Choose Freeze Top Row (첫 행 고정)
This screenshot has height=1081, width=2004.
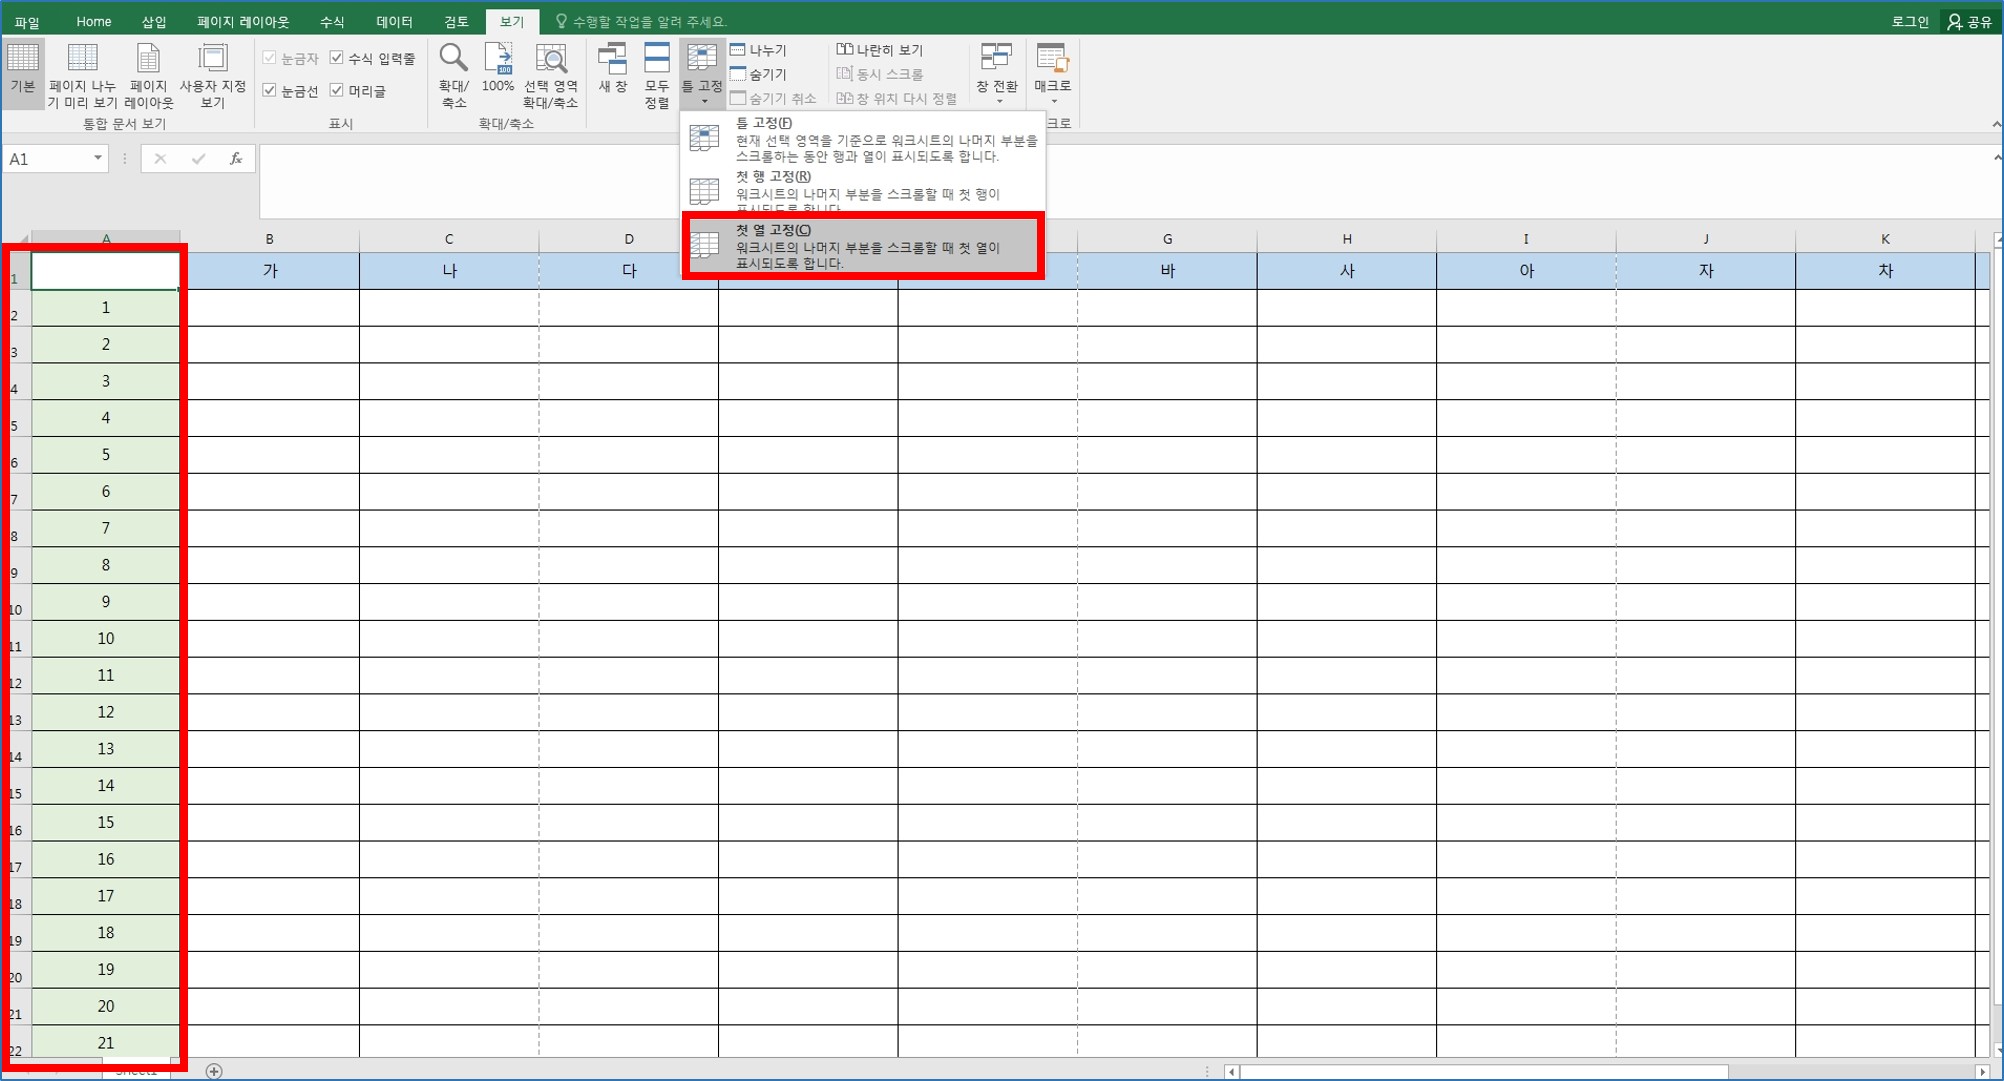(x=863, y=192)
